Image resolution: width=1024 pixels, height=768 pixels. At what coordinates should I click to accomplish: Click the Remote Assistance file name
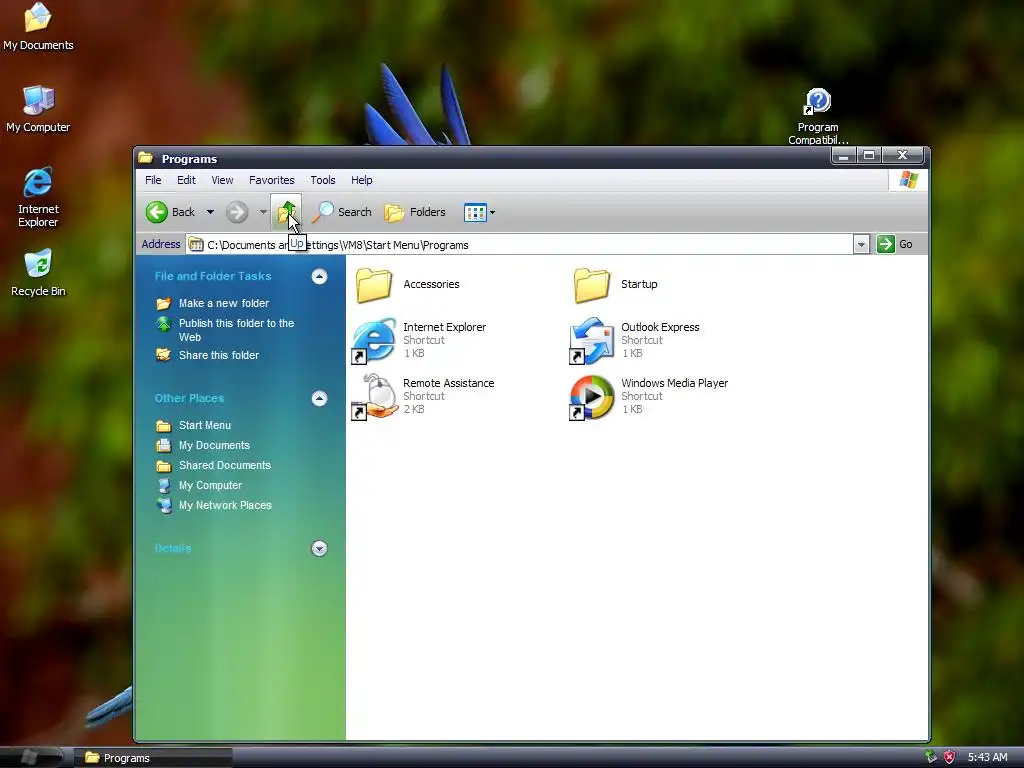[x=449, y=383]
